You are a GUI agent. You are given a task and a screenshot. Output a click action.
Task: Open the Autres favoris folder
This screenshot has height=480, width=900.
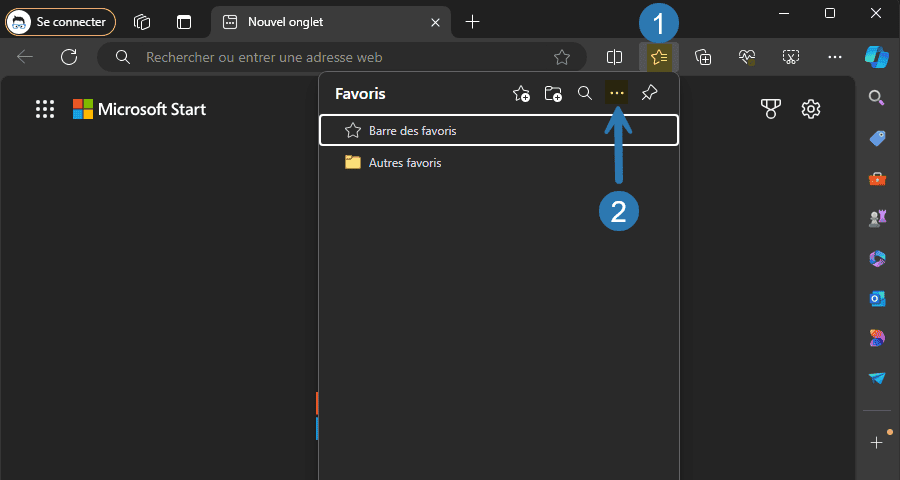499,162
